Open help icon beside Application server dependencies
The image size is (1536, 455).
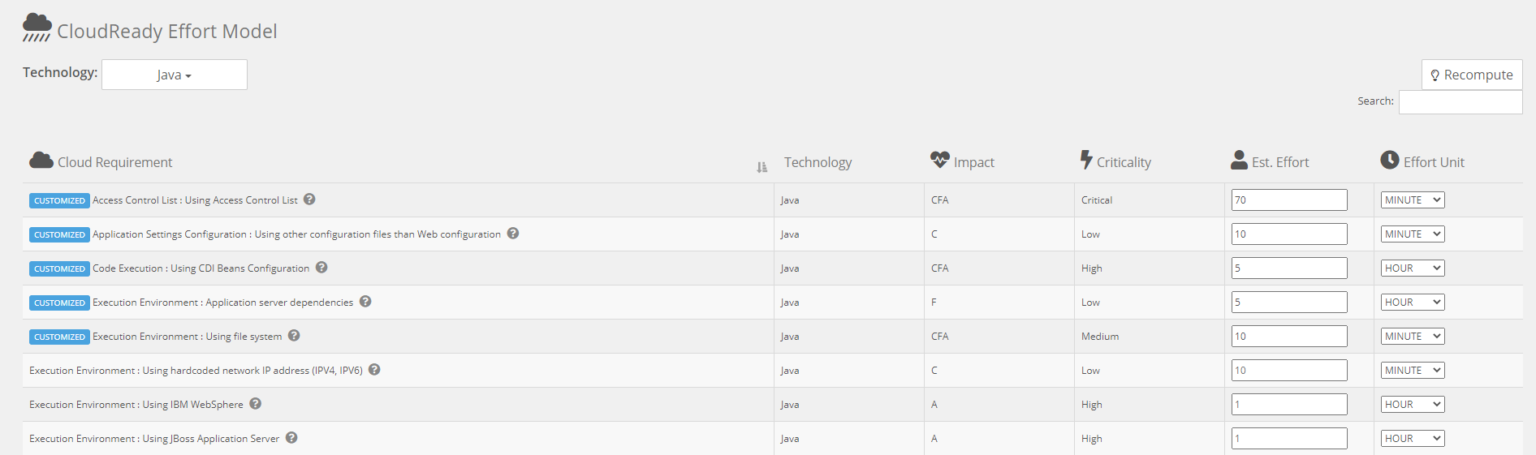click(365, 301)
